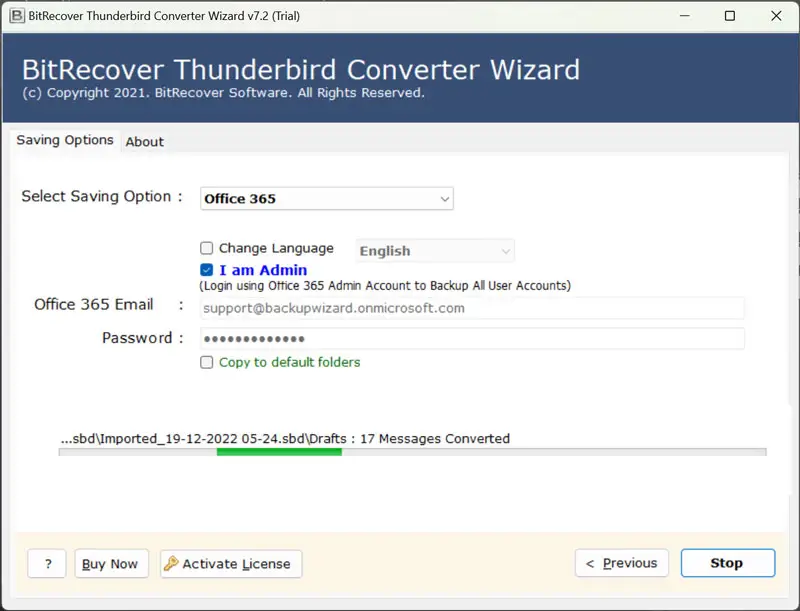800x611 pixels.
Task: Click the '17 Messages Converted' status text
Action: [435, 439]
